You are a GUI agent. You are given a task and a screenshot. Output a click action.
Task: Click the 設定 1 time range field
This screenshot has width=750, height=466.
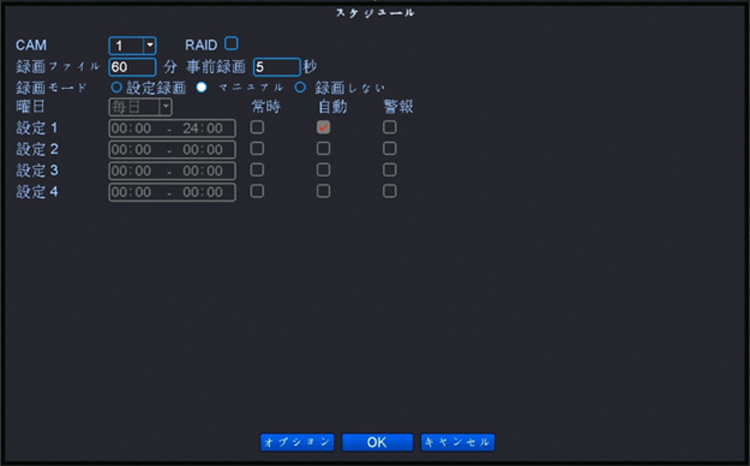pyautogui.click(x=172, y=128)
